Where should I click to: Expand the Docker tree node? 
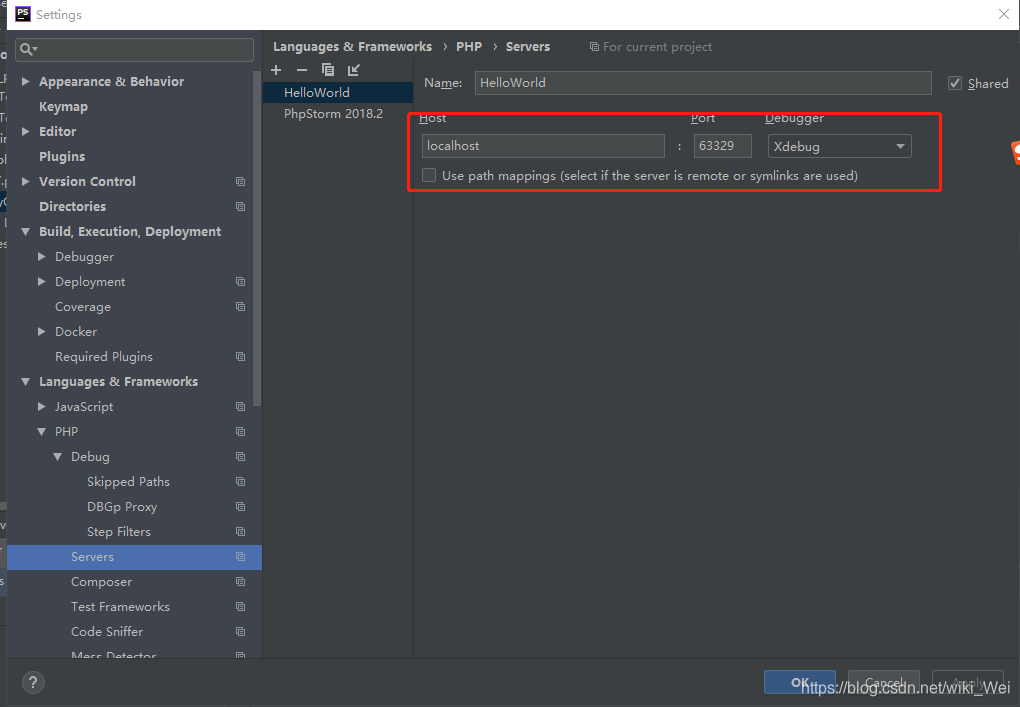click(x=42, y=332)
